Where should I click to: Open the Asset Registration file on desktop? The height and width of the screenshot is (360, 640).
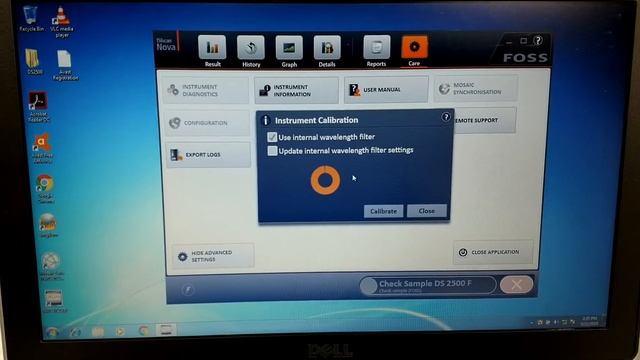pyautogui.click(x=65, y=65)
